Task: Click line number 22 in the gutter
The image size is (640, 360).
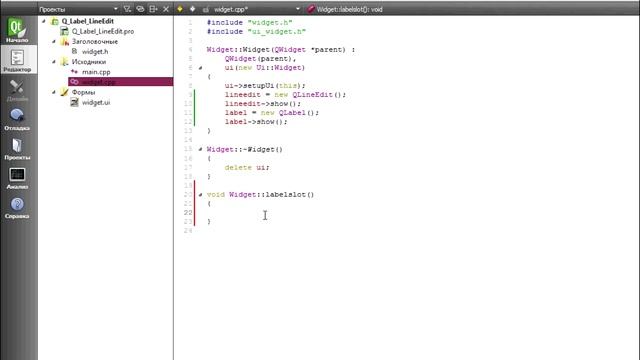Action: click(188, 213)
